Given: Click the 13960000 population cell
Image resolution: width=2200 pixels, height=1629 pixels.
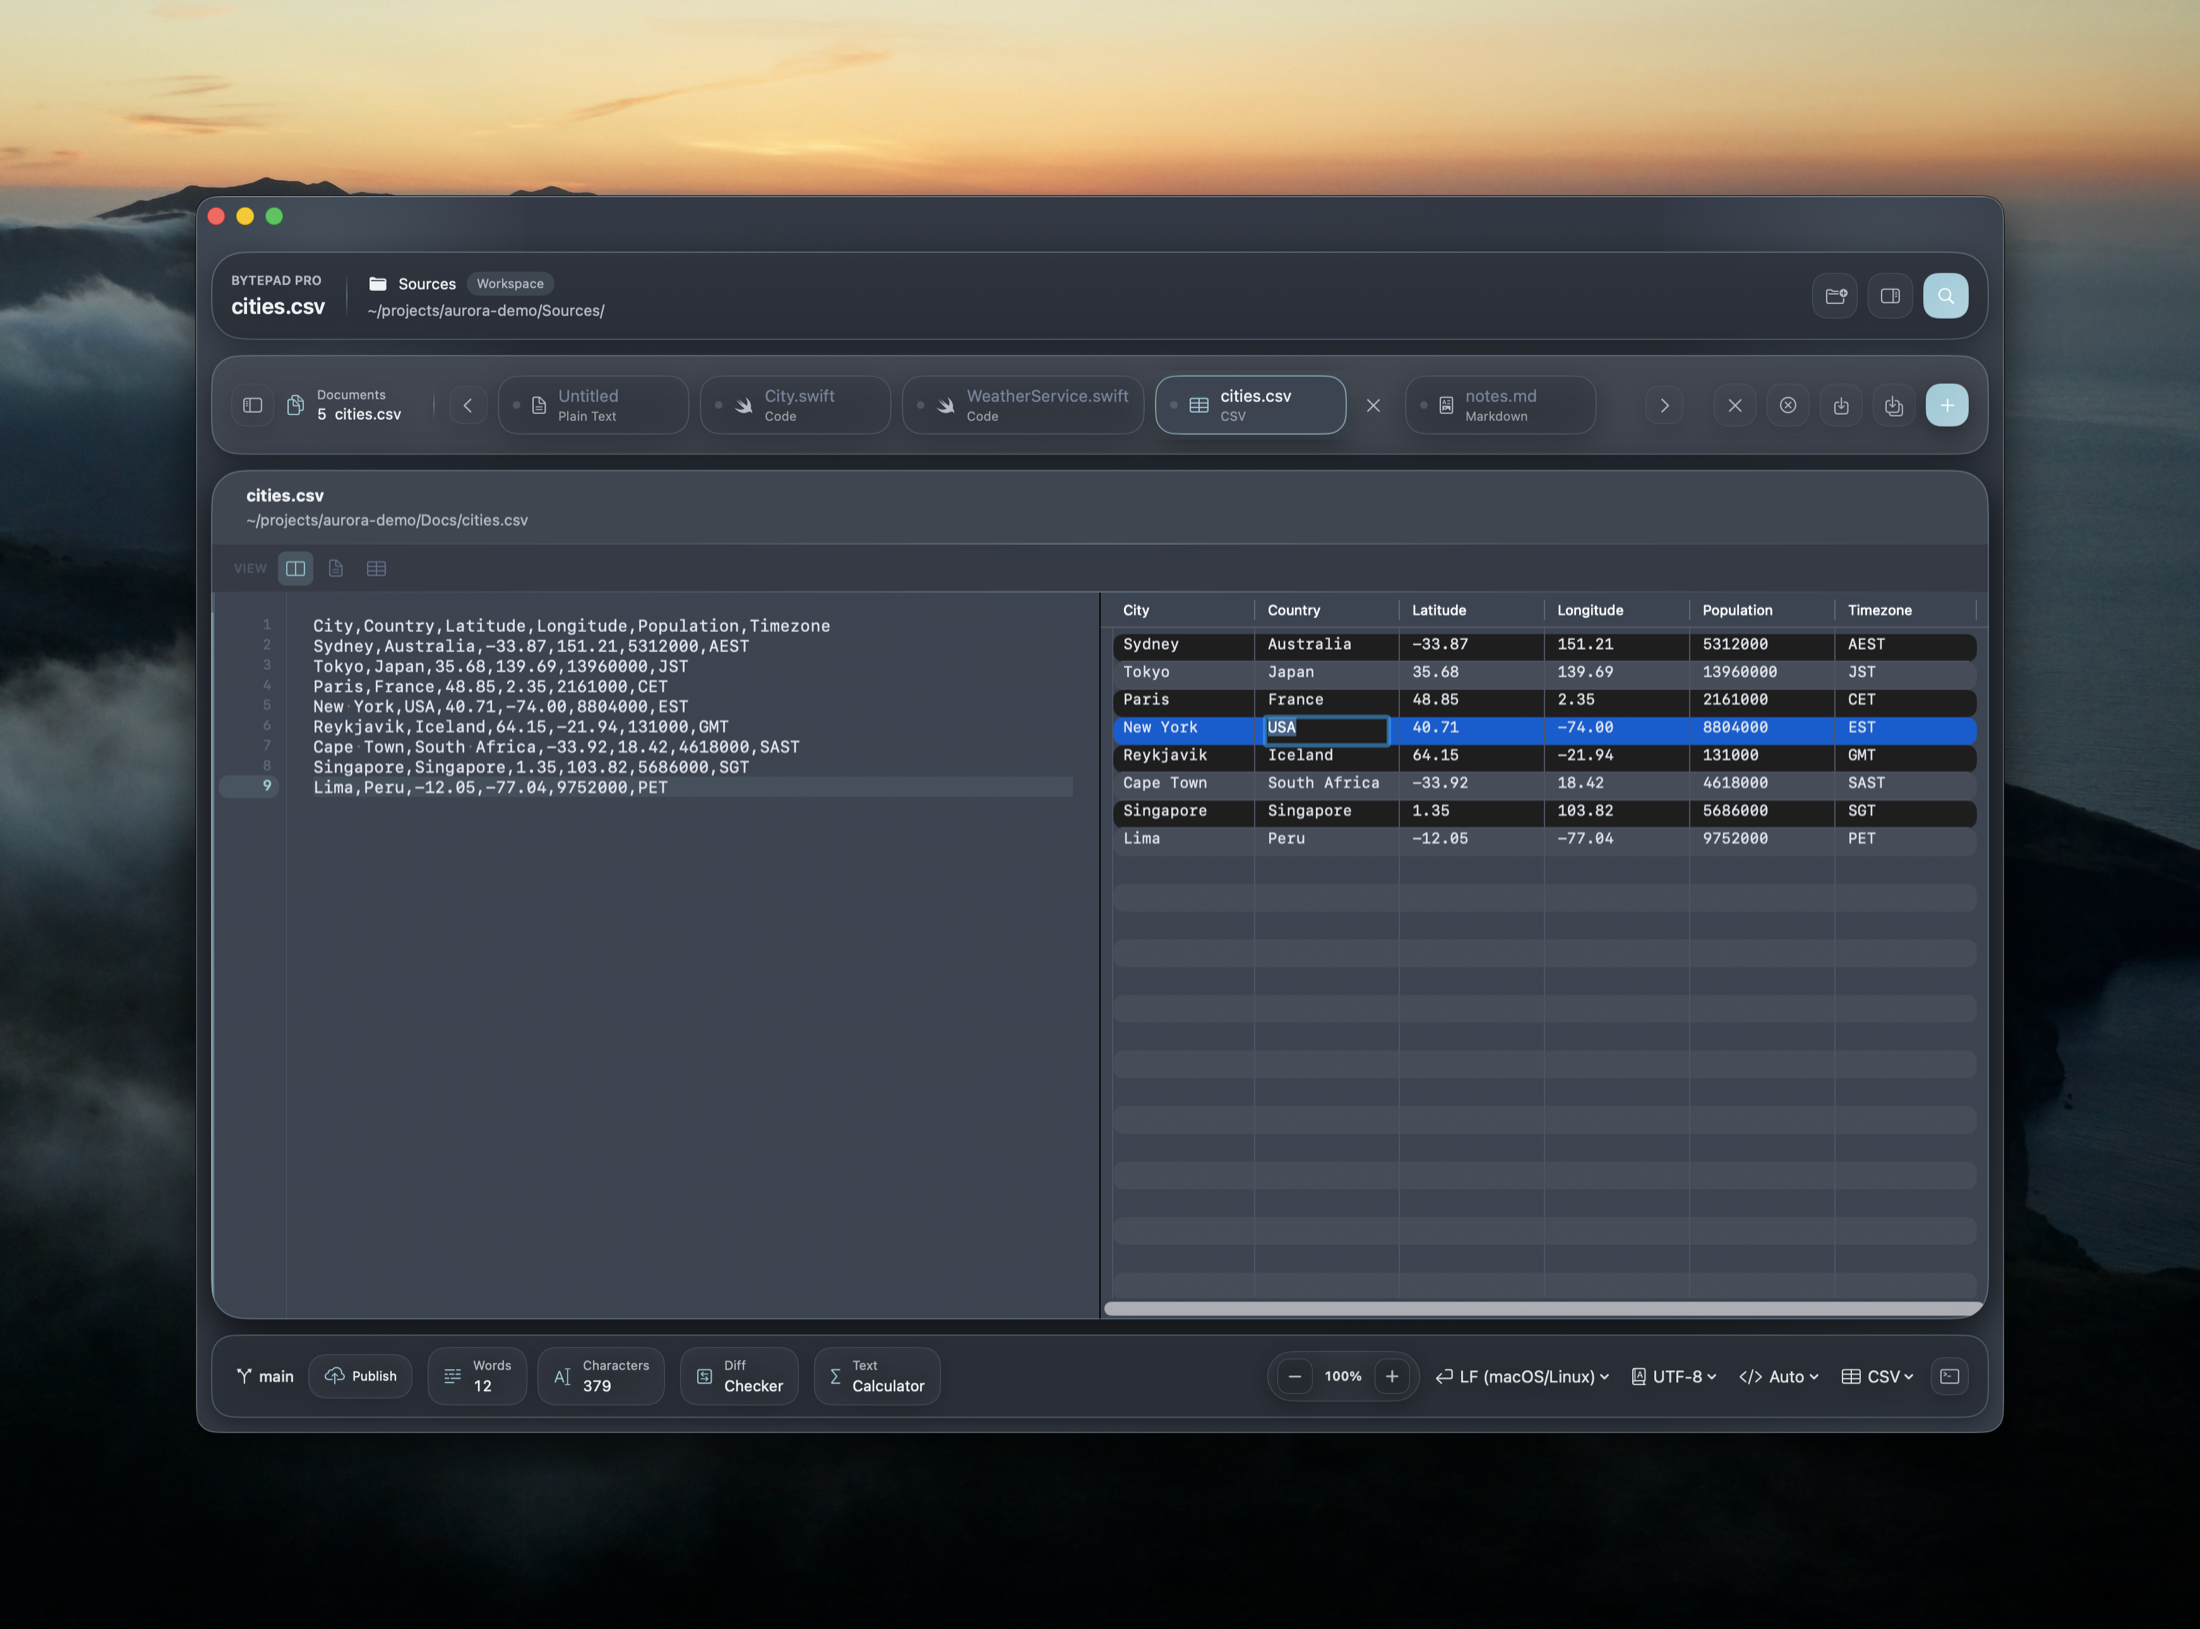Looking at the screenshot, I should coord(1762,673).
